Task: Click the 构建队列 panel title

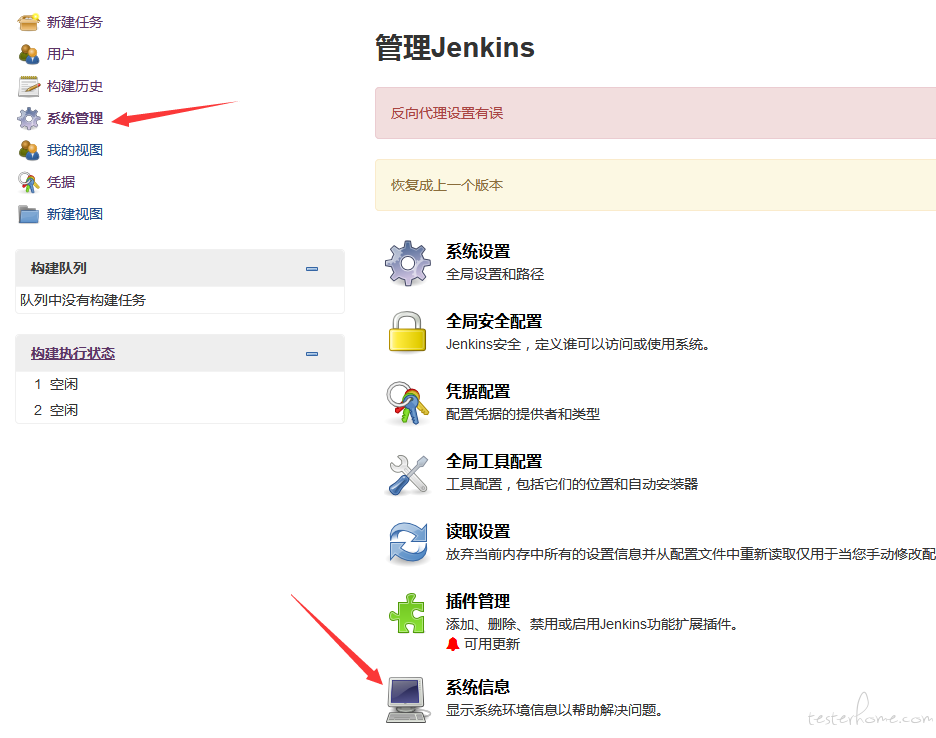Action: click(58, 268)
